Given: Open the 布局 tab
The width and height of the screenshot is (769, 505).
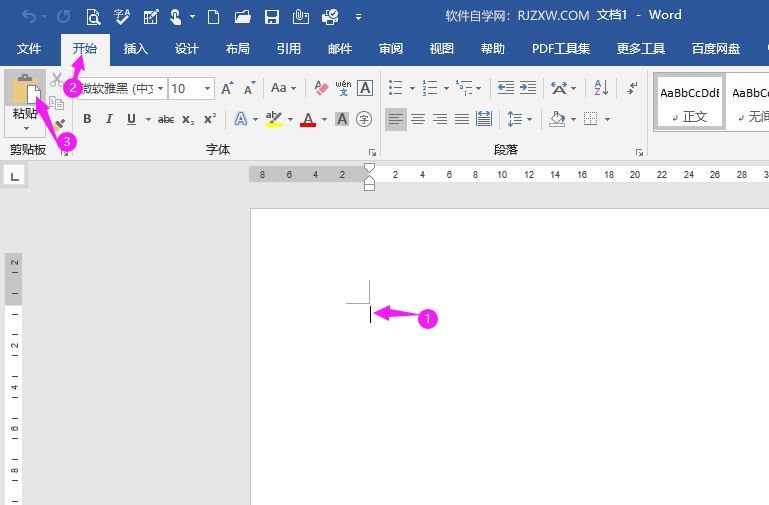Looking at the screenshot, I should (x=238, y=49).
